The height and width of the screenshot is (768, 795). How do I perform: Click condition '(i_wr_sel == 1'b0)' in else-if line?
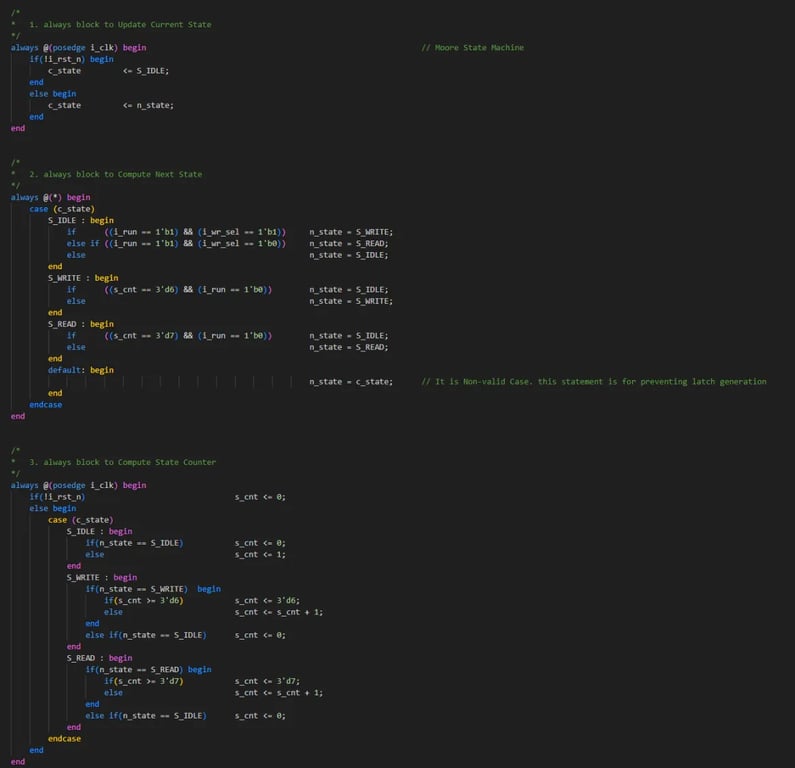242,244
